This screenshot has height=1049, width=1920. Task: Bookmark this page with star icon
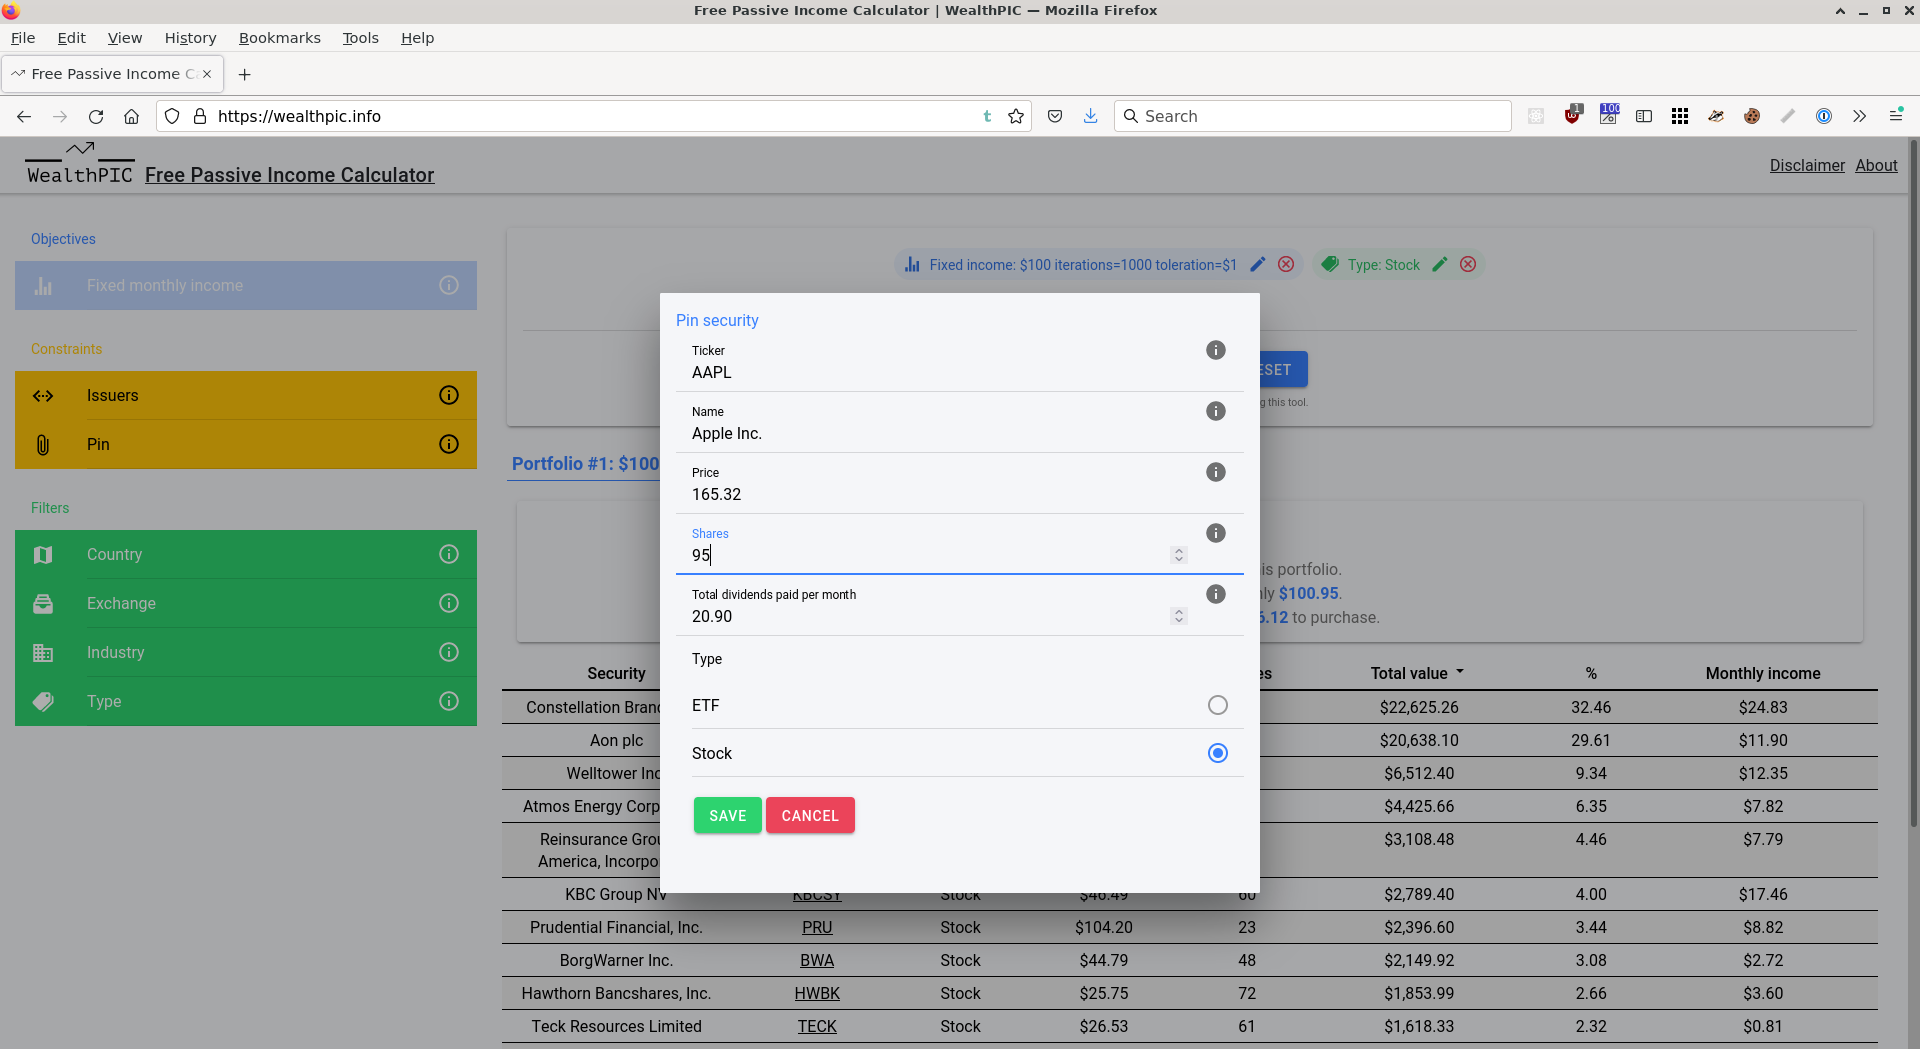pos(1016,116)
